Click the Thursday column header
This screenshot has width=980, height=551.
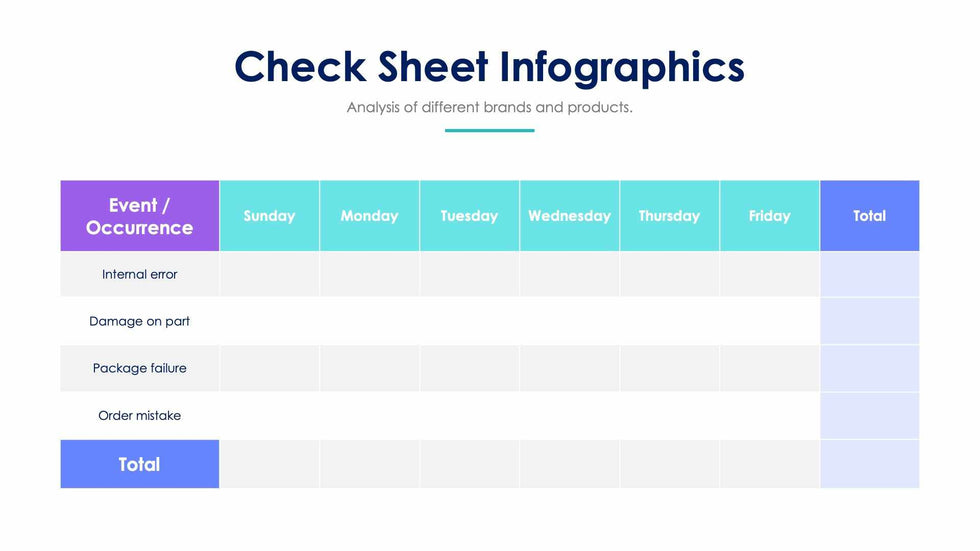(x=669, y=216)
